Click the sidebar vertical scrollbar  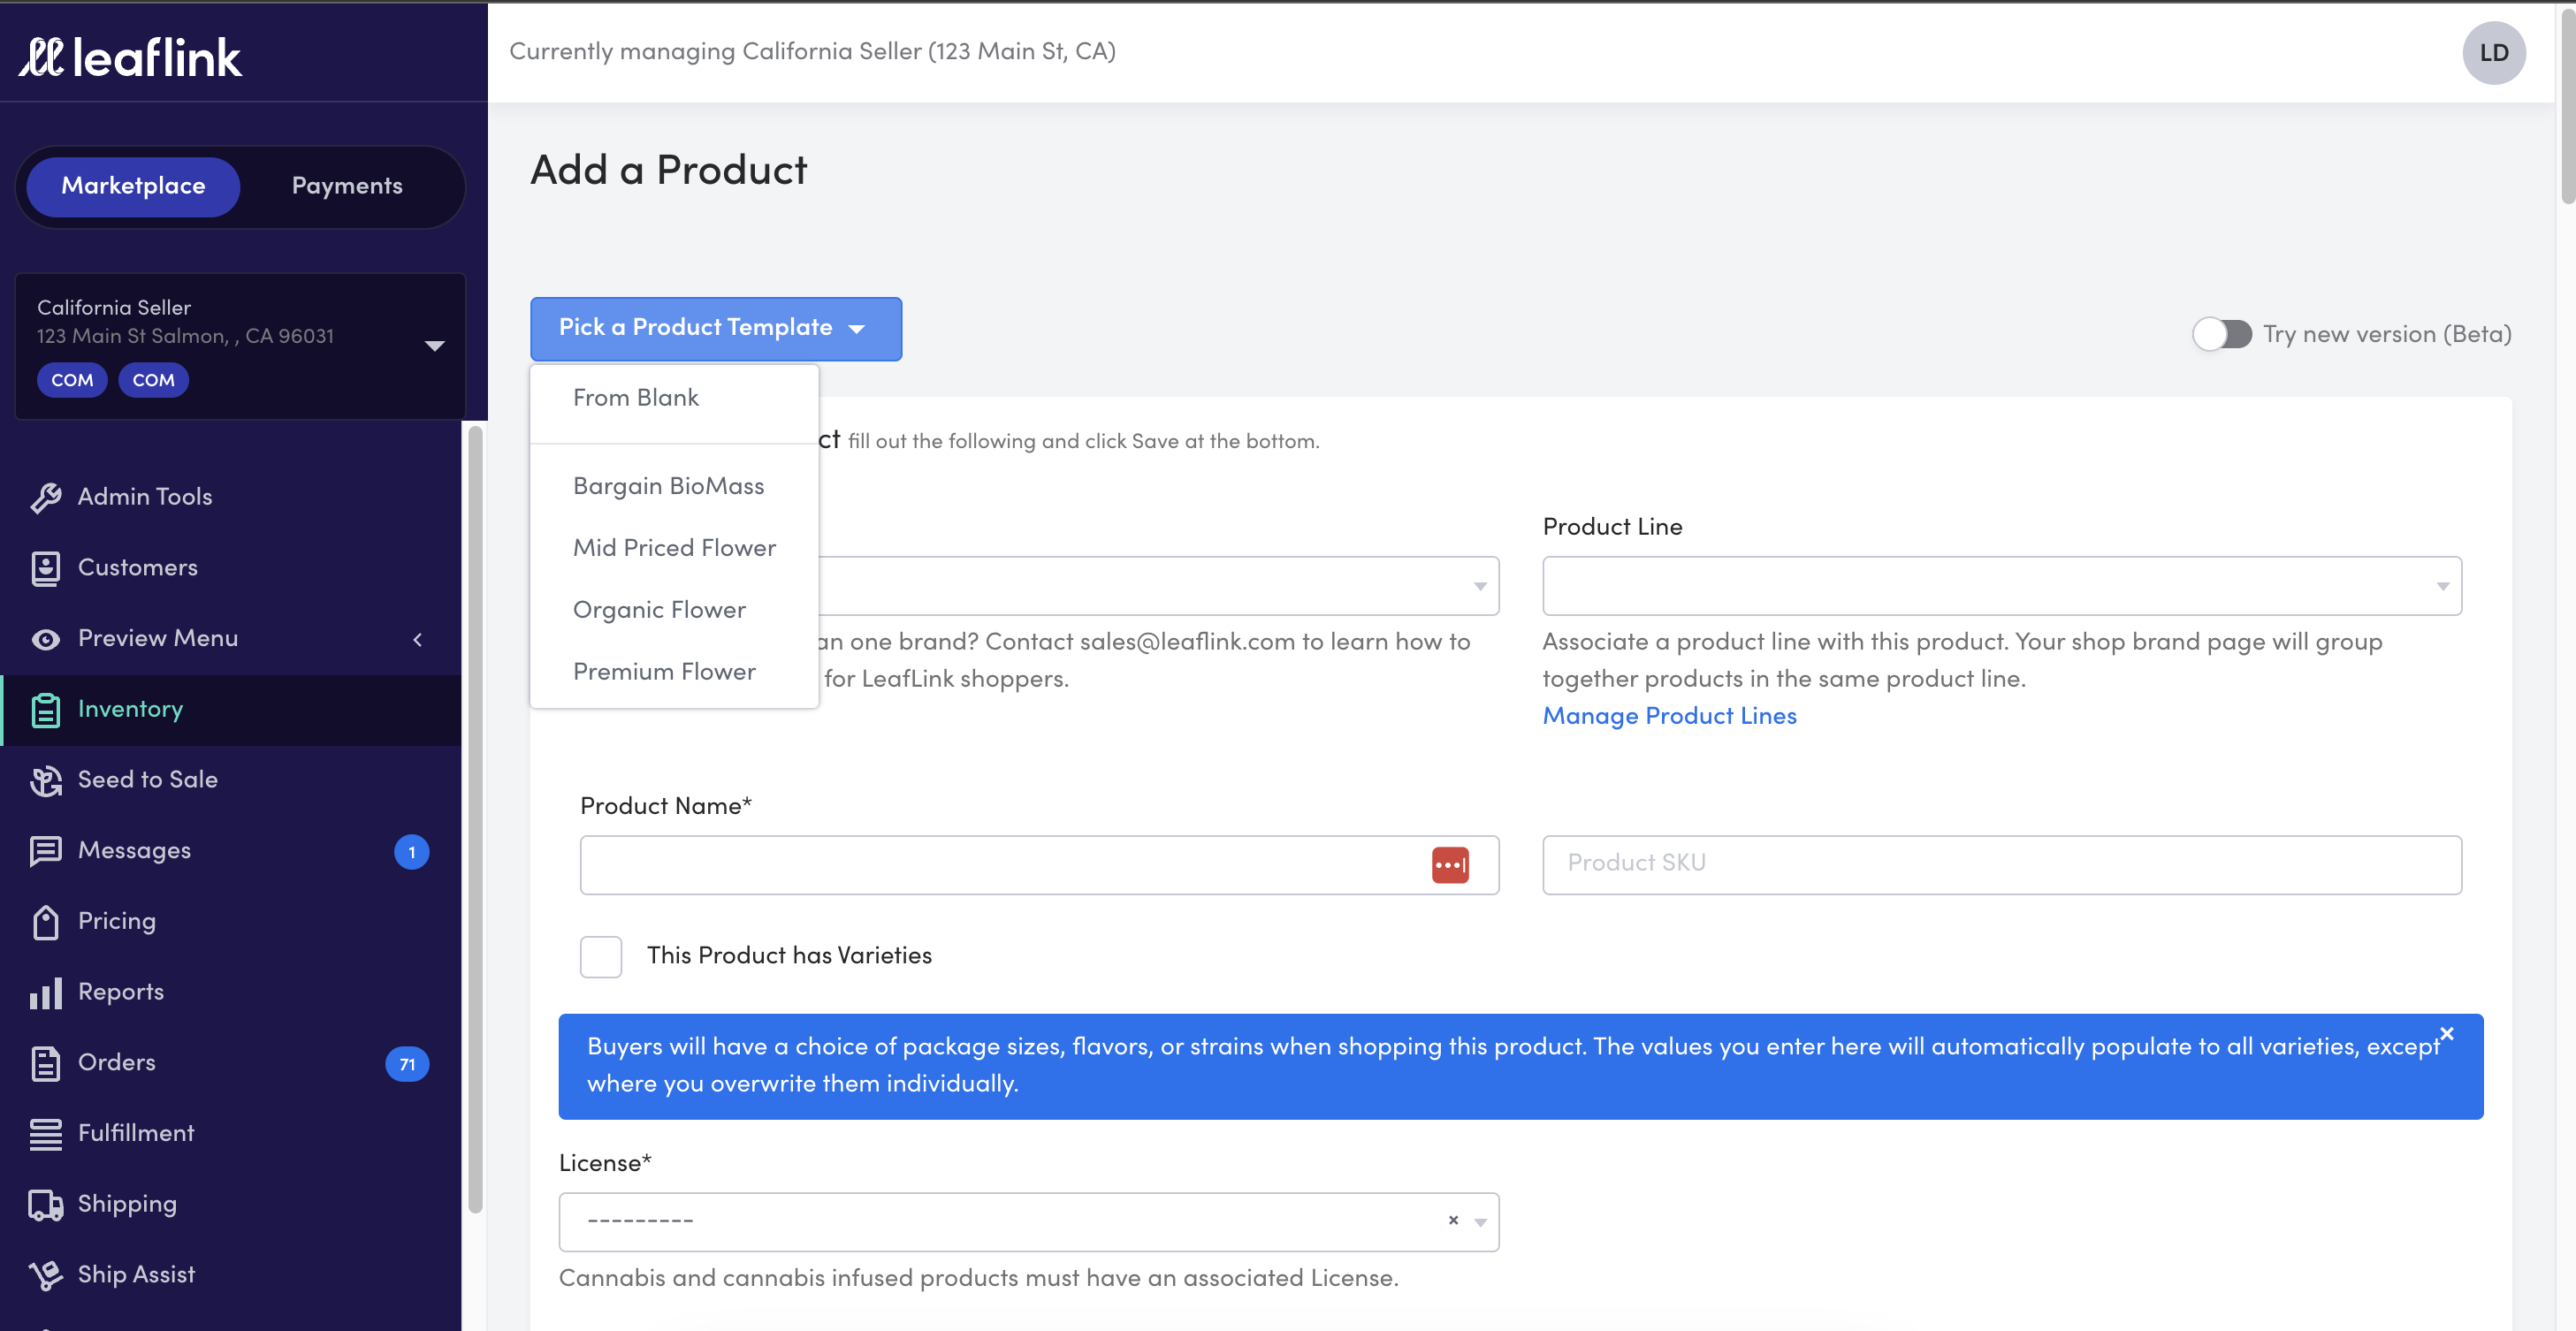[x=475, y=820]
